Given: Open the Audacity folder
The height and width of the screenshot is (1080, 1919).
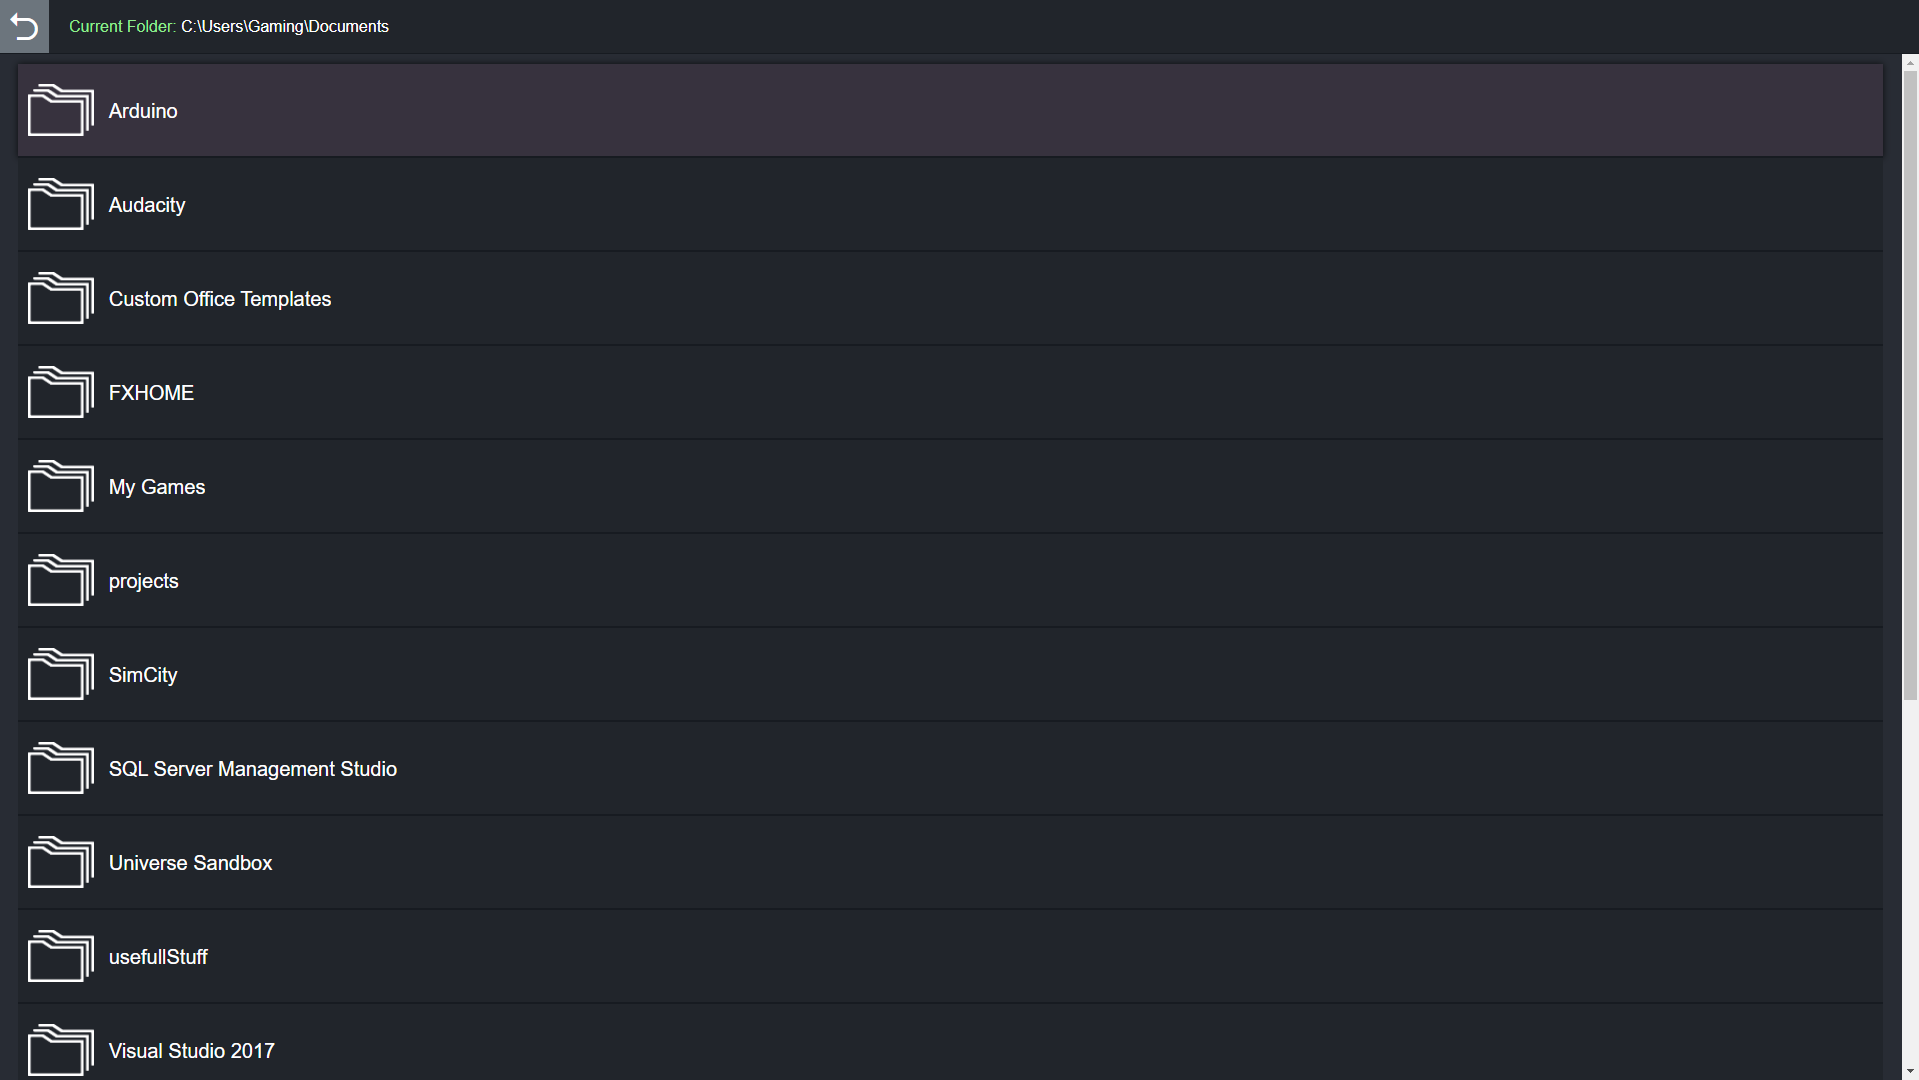Looking at the screenshot, I should pyautogui.click(x=146, y=204).
